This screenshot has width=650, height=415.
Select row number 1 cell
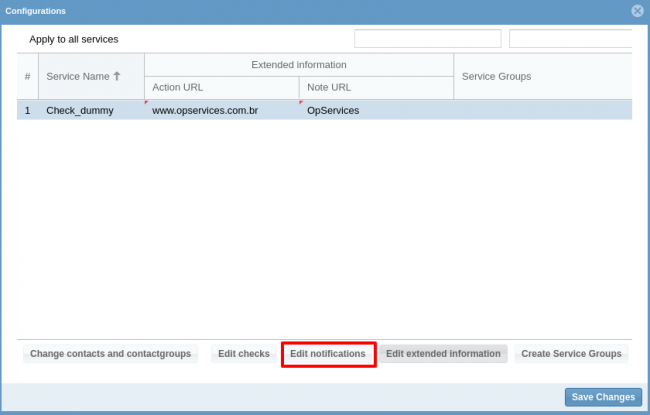click(27, 110)
